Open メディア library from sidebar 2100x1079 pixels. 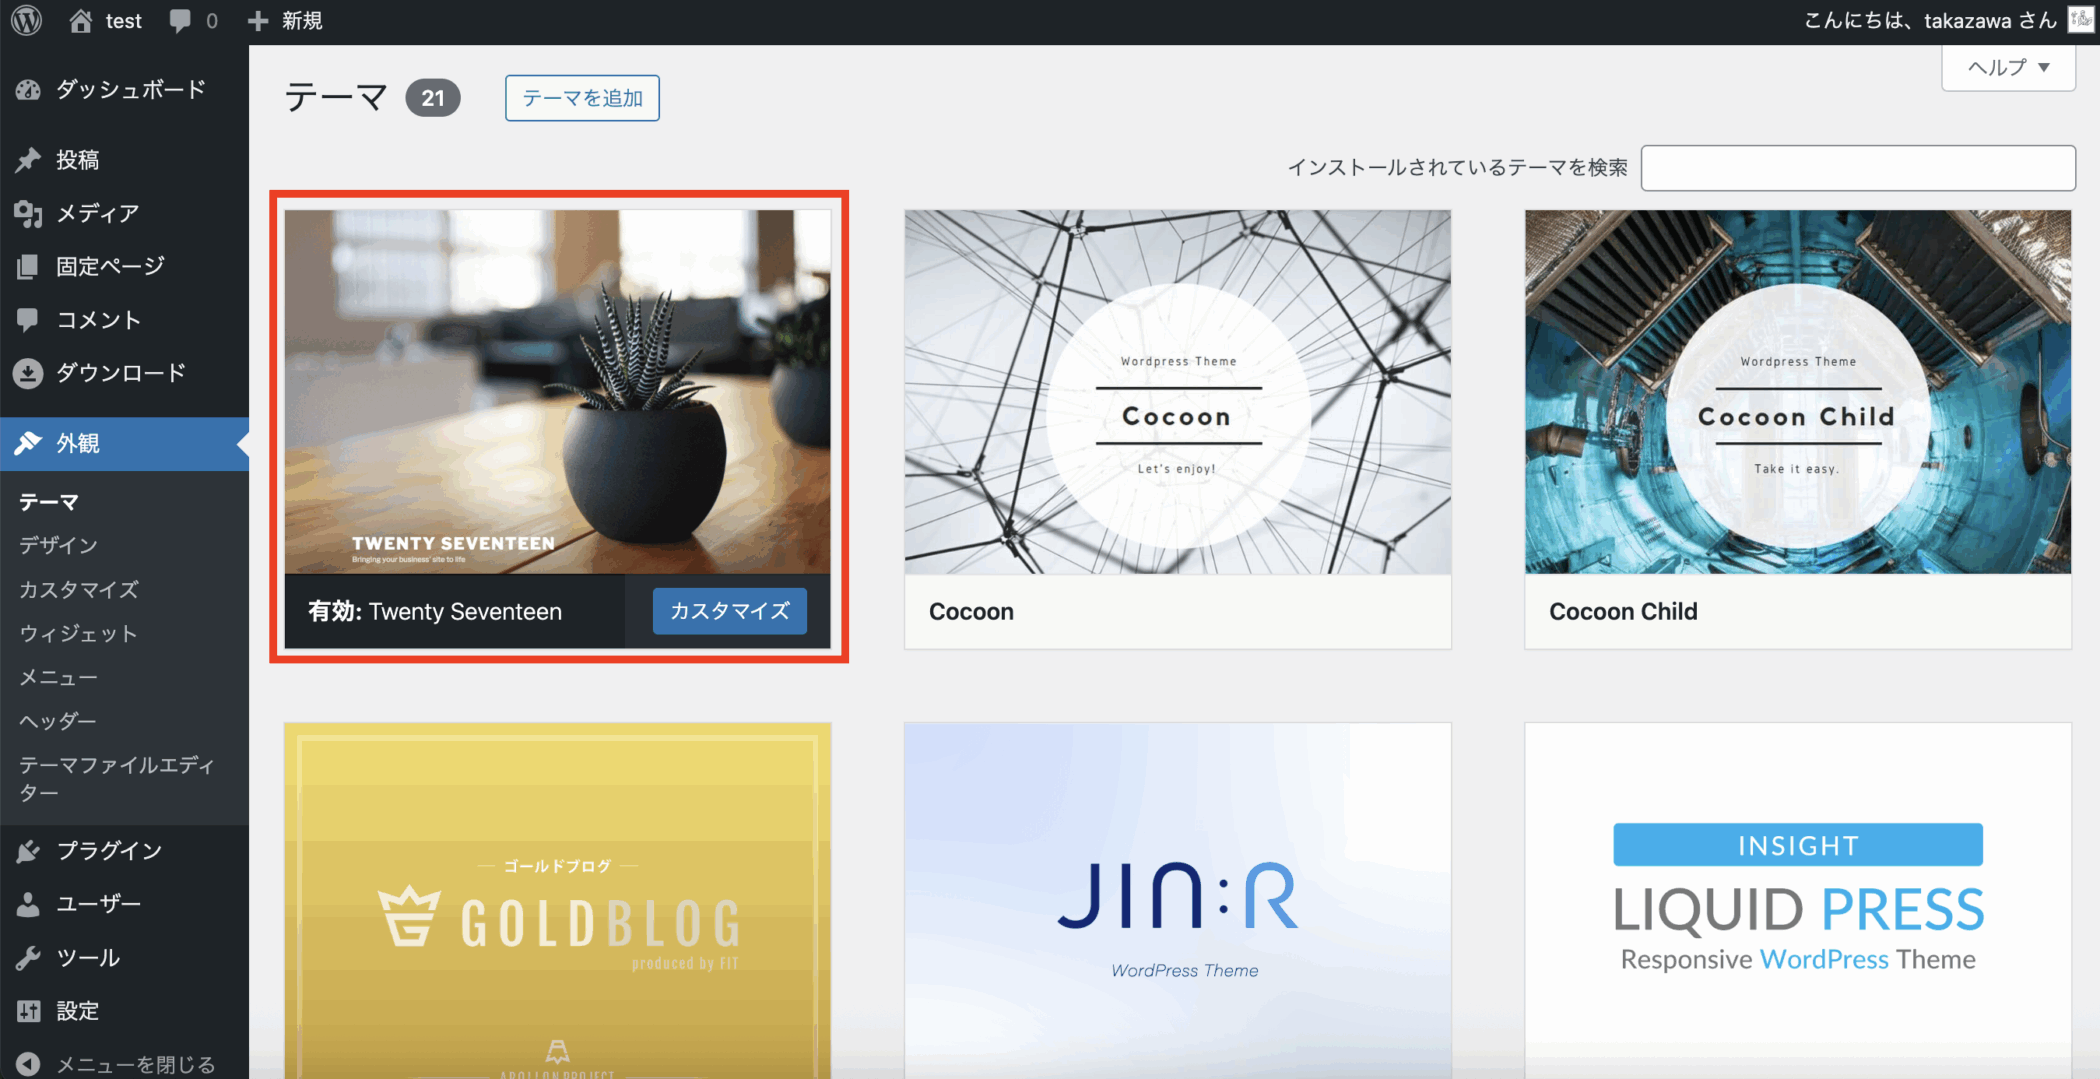click(97, 213)
